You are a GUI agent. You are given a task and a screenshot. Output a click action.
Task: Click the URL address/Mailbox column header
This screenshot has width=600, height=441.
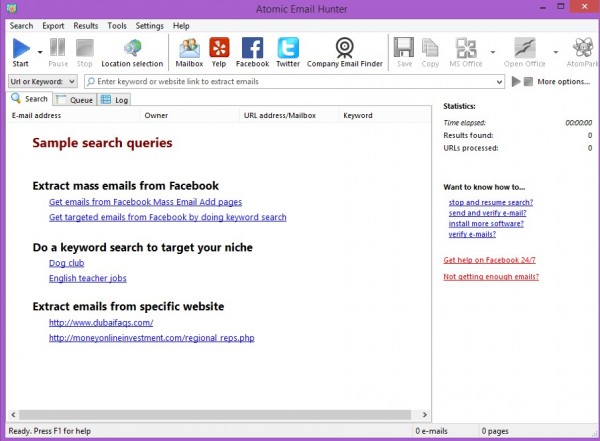[289, 116]
